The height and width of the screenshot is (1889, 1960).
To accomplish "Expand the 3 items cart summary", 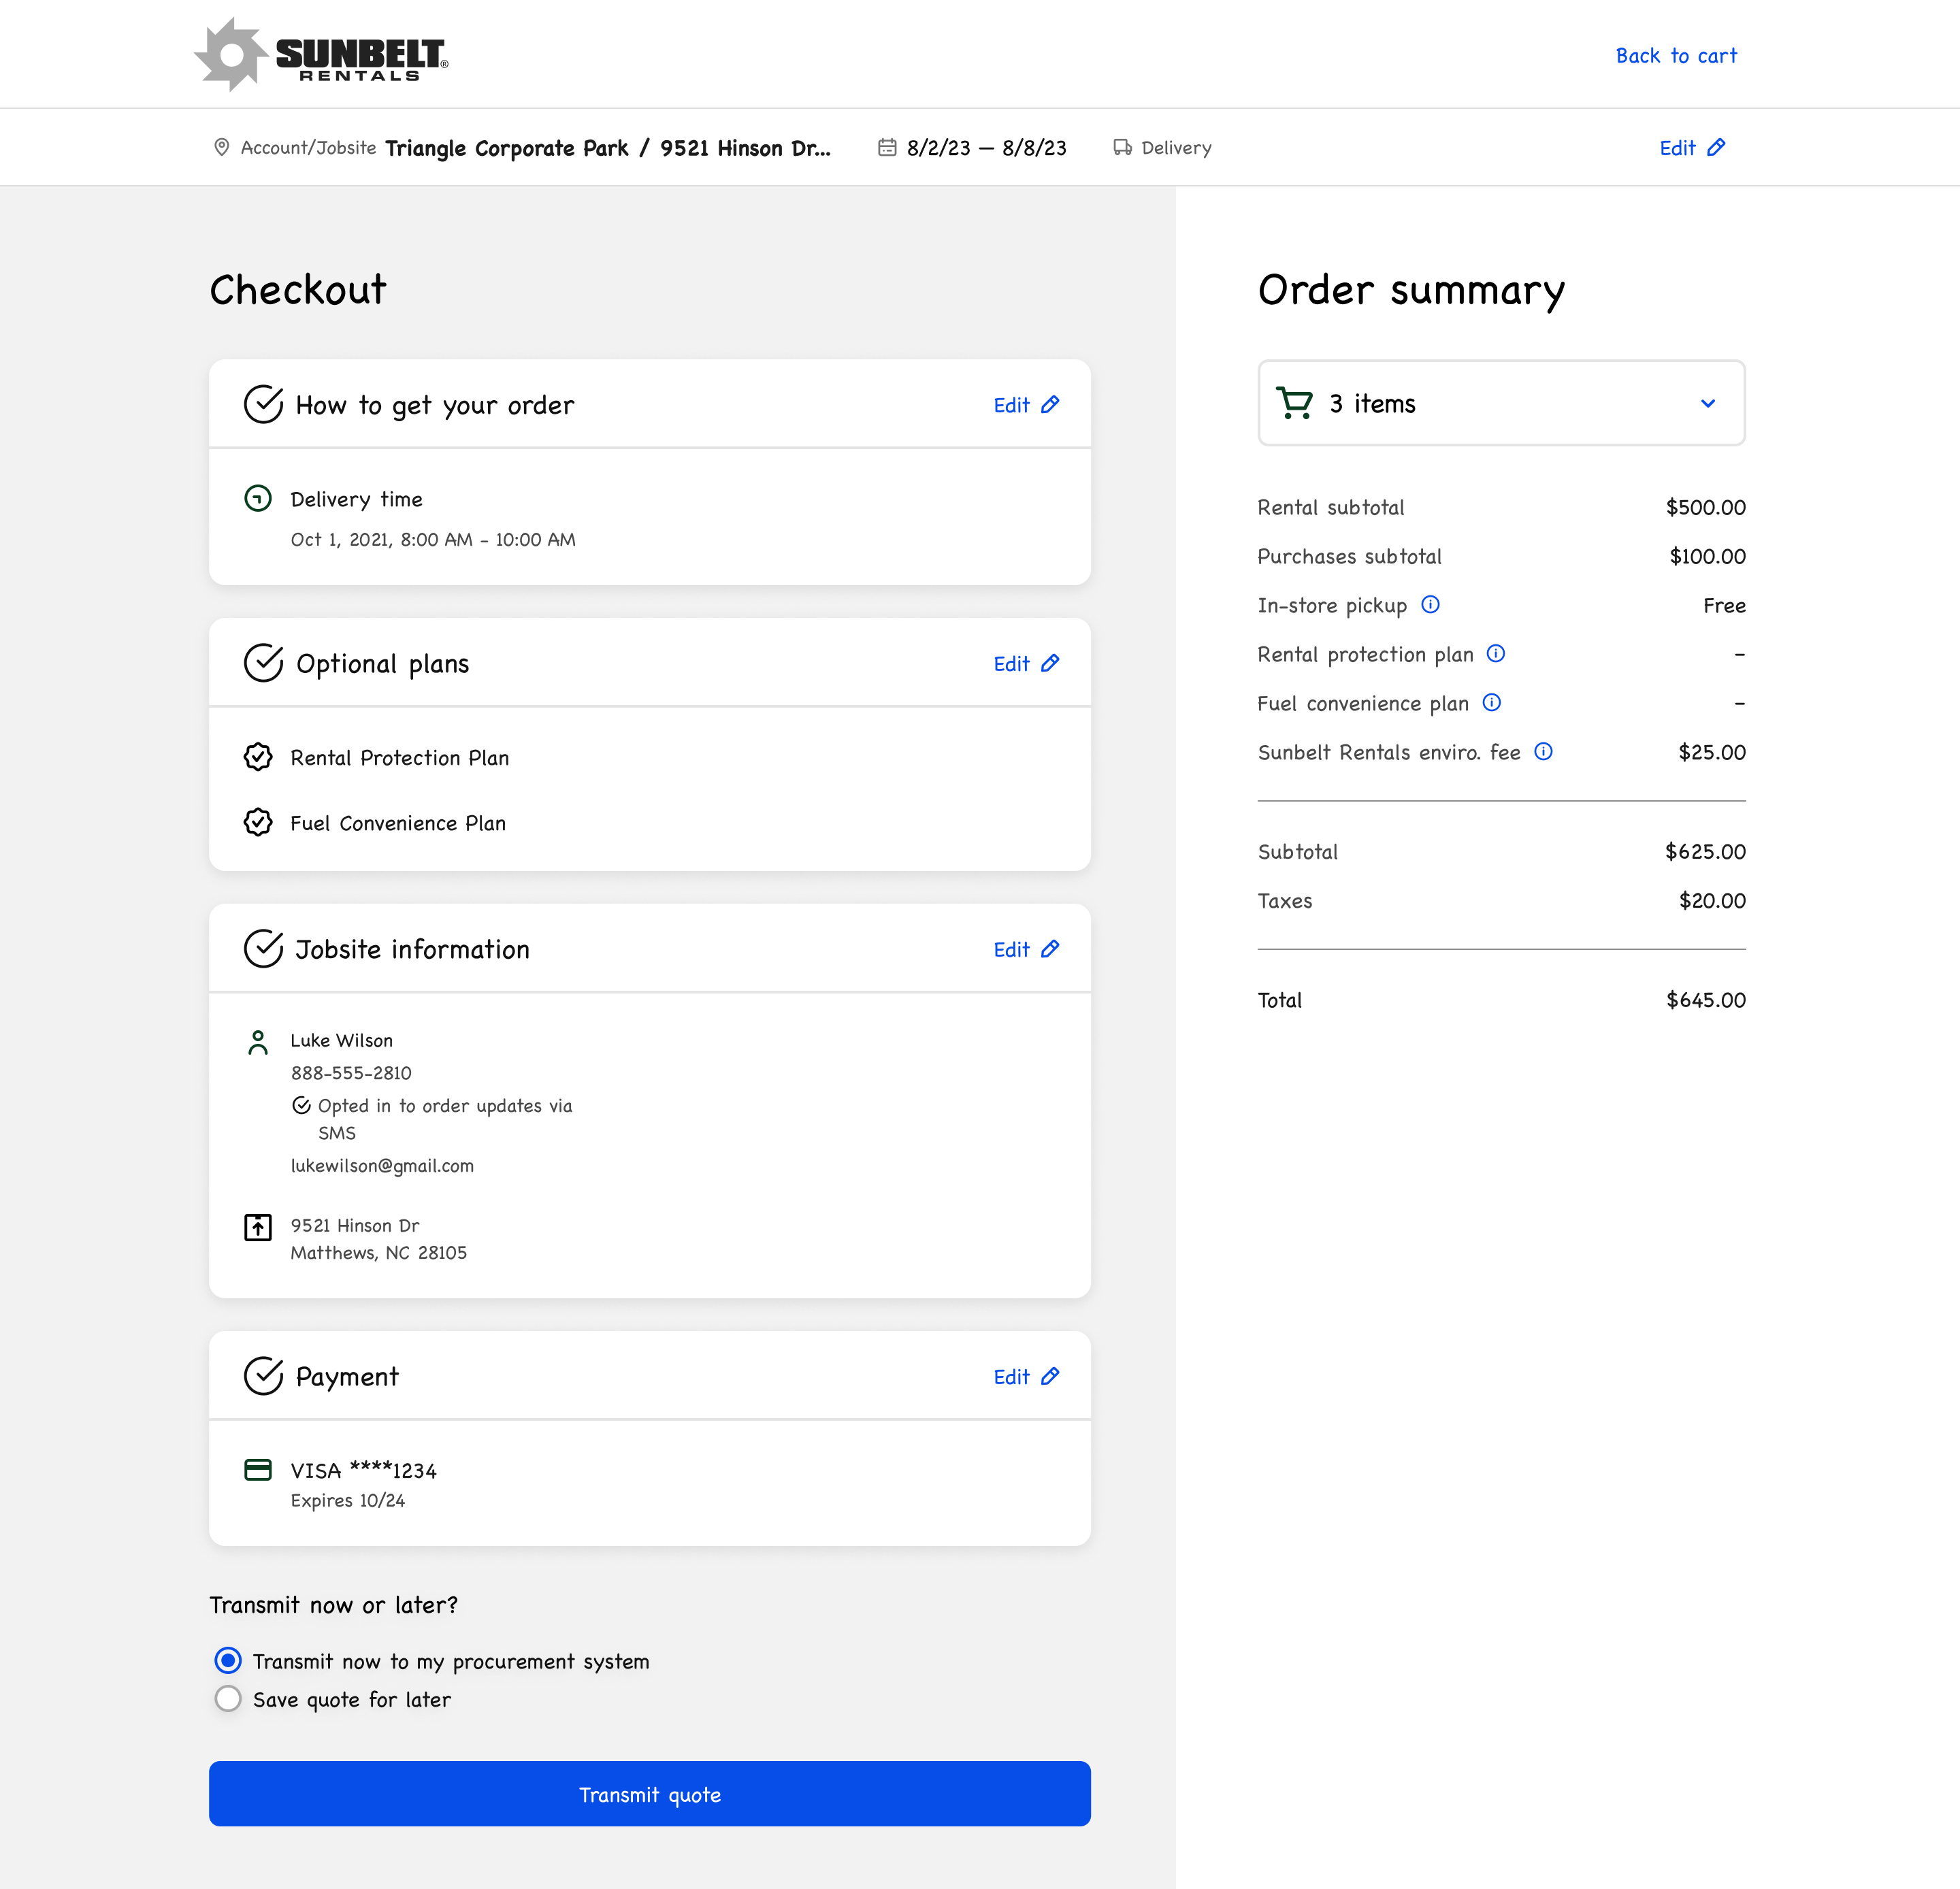I will click(x=1707, y=403).
